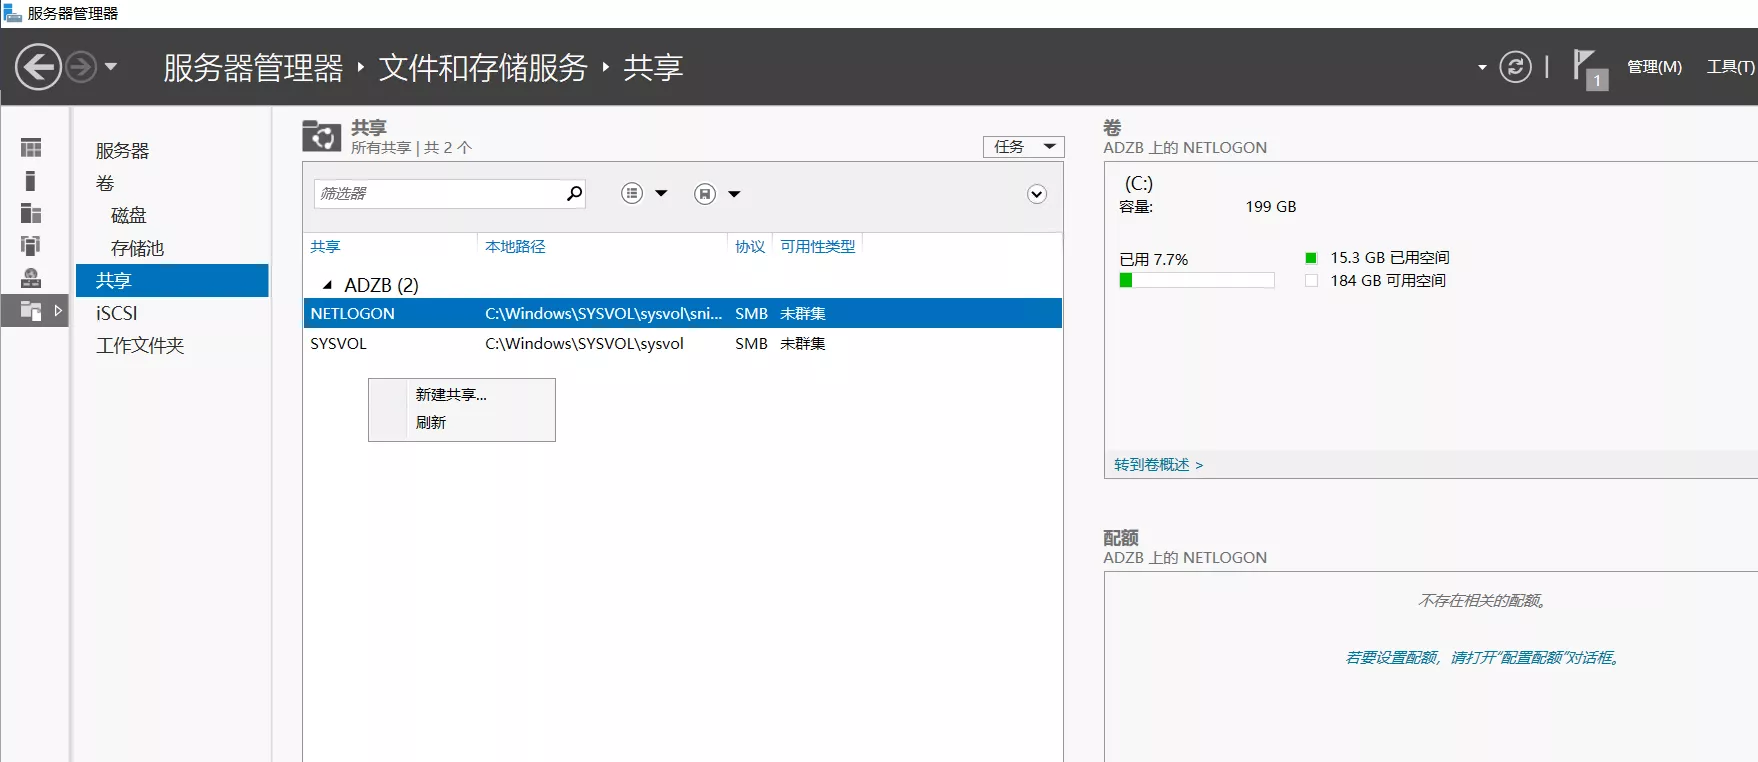Open the All Servers sidebar icon
This screenshot has height=762, width=1758.
31,213
